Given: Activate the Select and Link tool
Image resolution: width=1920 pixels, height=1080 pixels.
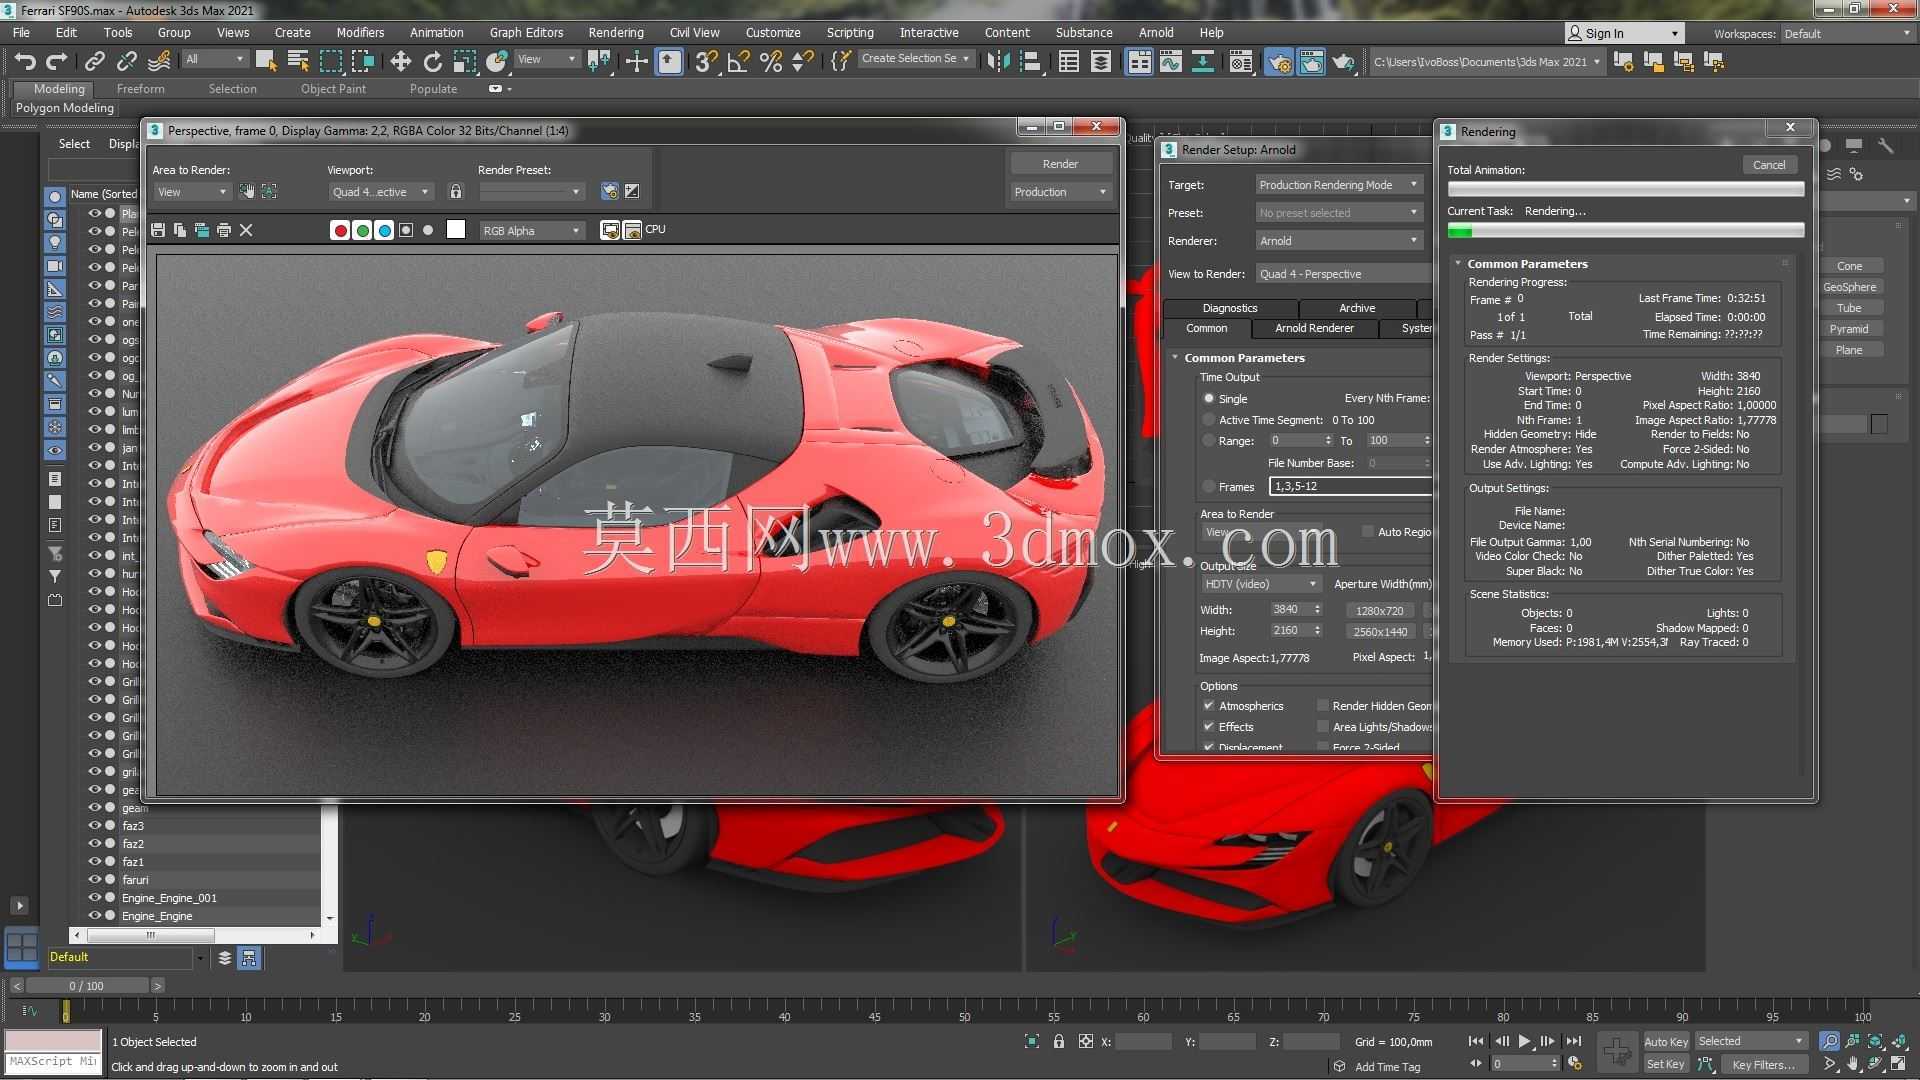Looking at the screenshot, I should tap(95, 62).
